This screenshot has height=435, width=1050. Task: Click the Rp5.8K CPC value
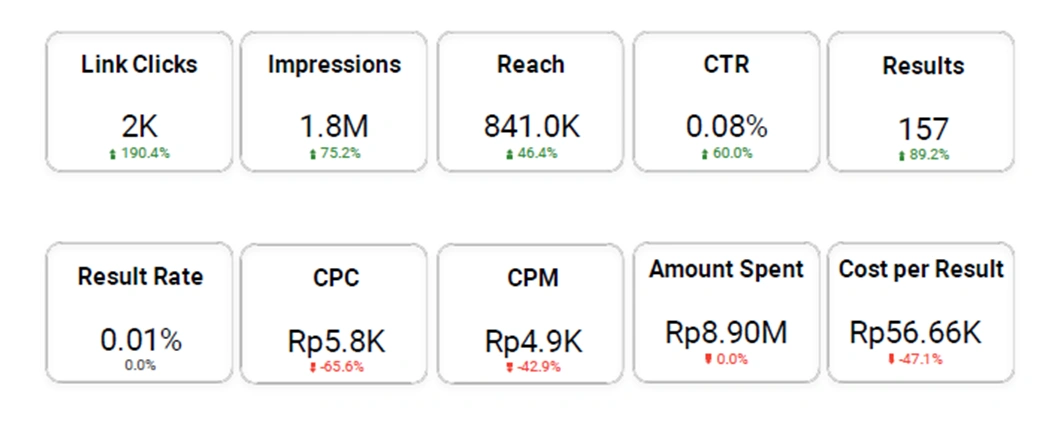tap(336, 342)
